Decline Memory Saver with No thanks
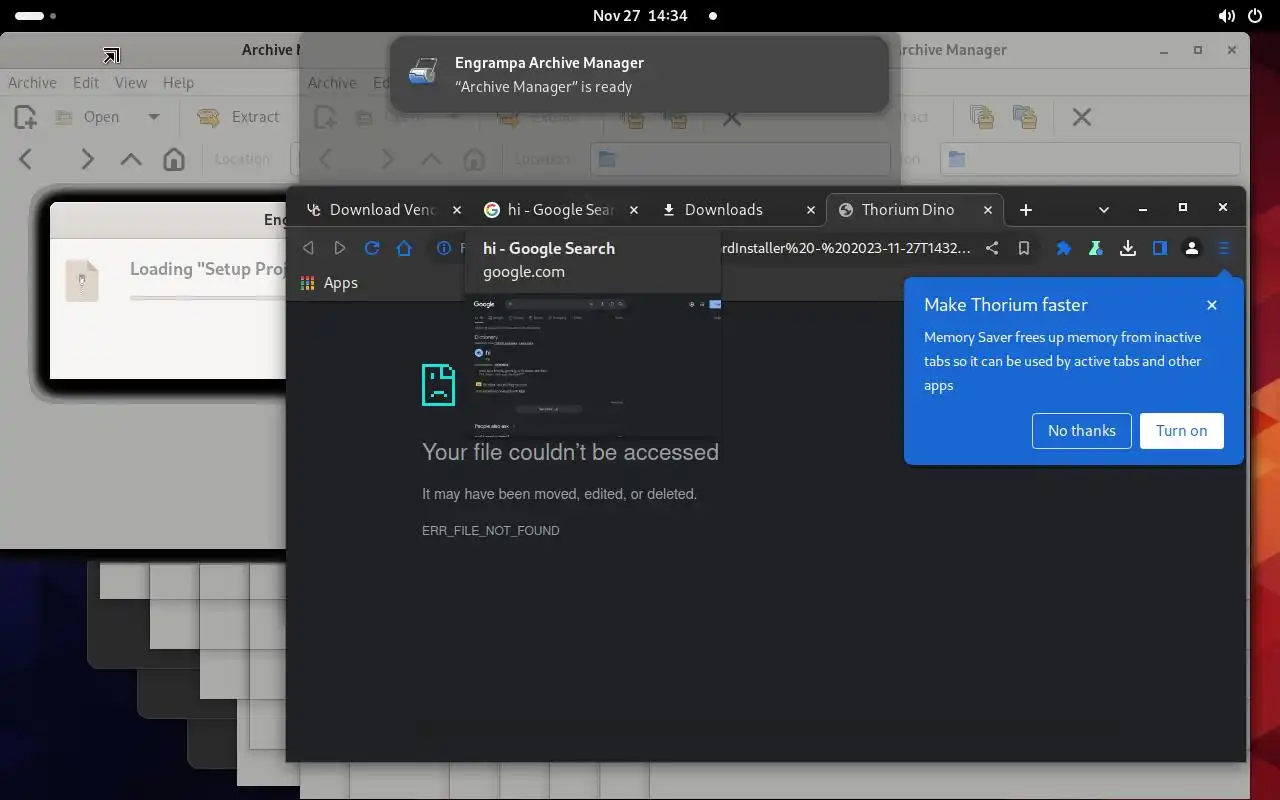Viewport: 1280px width, 800px height. click(1082, 431)
